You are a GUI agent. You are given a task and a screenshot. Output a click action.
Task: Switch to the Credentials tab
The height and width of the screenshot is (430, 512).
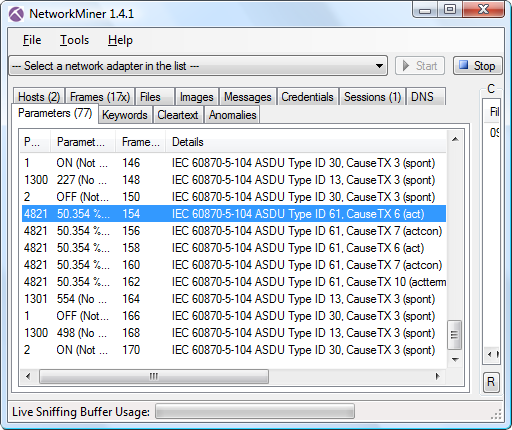tap(307, 97)
